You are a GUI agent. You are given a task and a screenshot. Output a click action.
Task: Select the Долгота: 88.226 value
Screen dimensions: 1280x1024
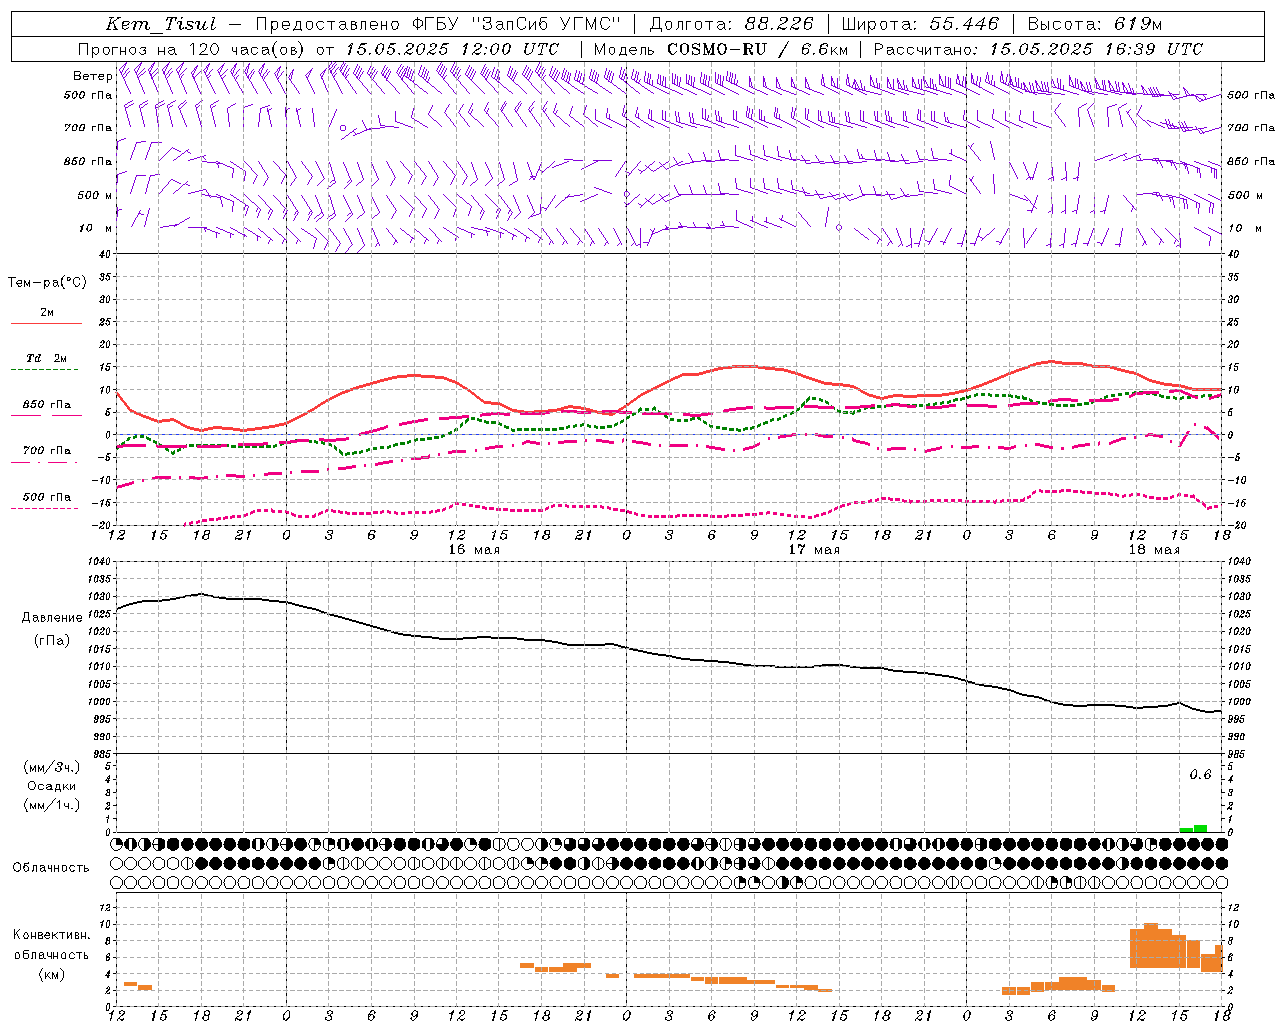pos(732,24)
